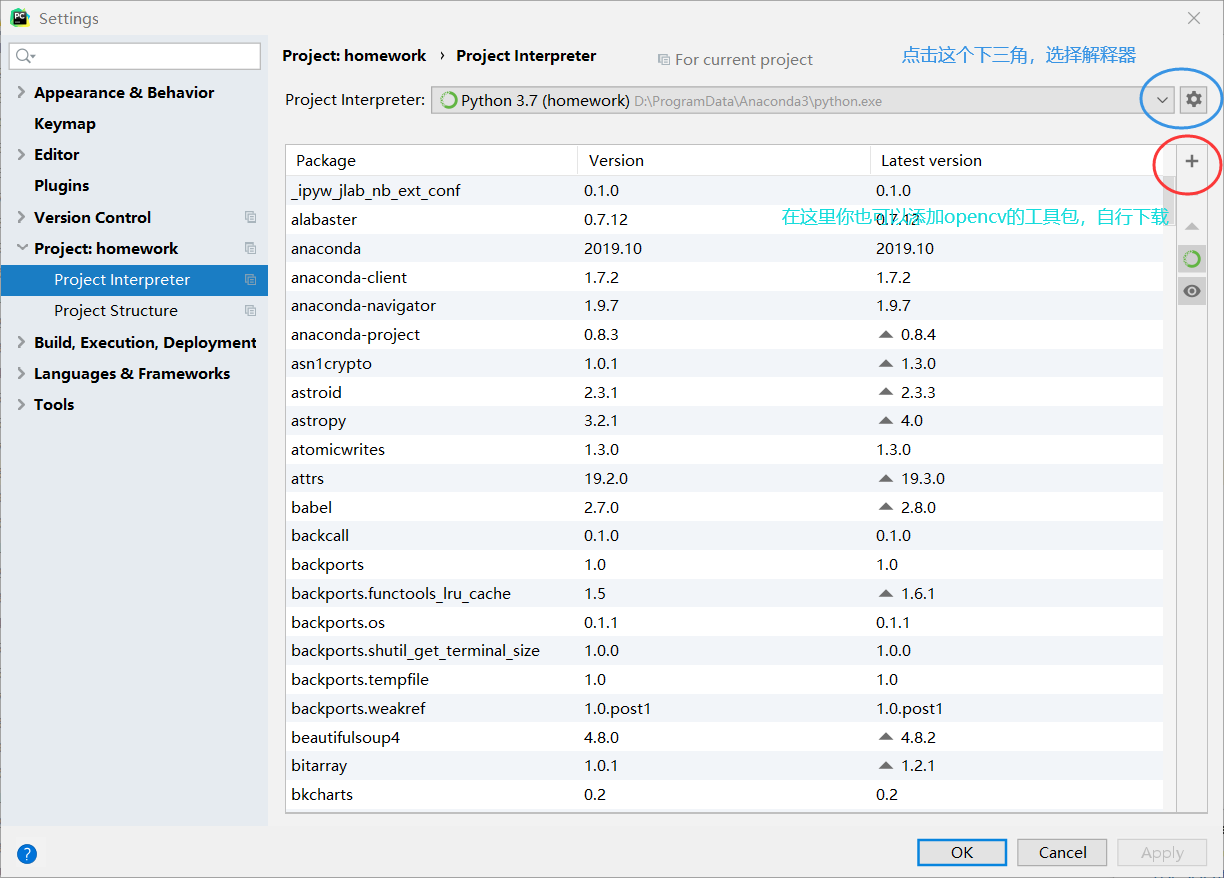Sort by Latest version column header
Viewport: 1224px width, 878px height.
(x=1016, y=160)
